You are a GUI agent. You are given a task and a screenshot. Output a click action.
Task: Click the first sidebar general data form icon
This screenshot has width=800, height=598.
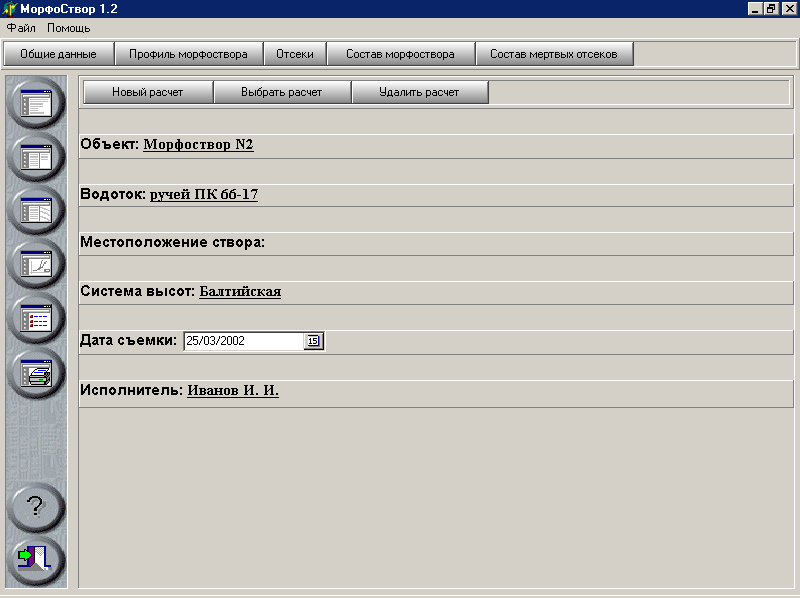(x=36, y=103)
